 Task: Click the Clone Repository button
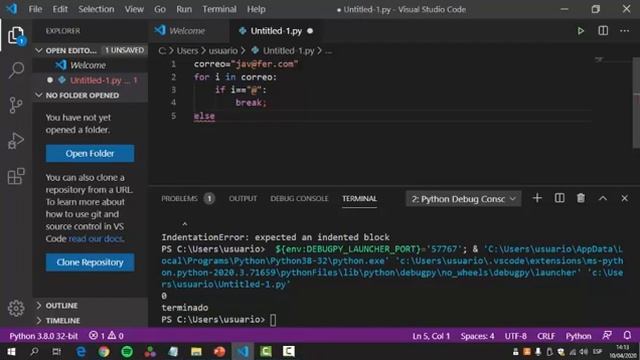pos(90,262)
